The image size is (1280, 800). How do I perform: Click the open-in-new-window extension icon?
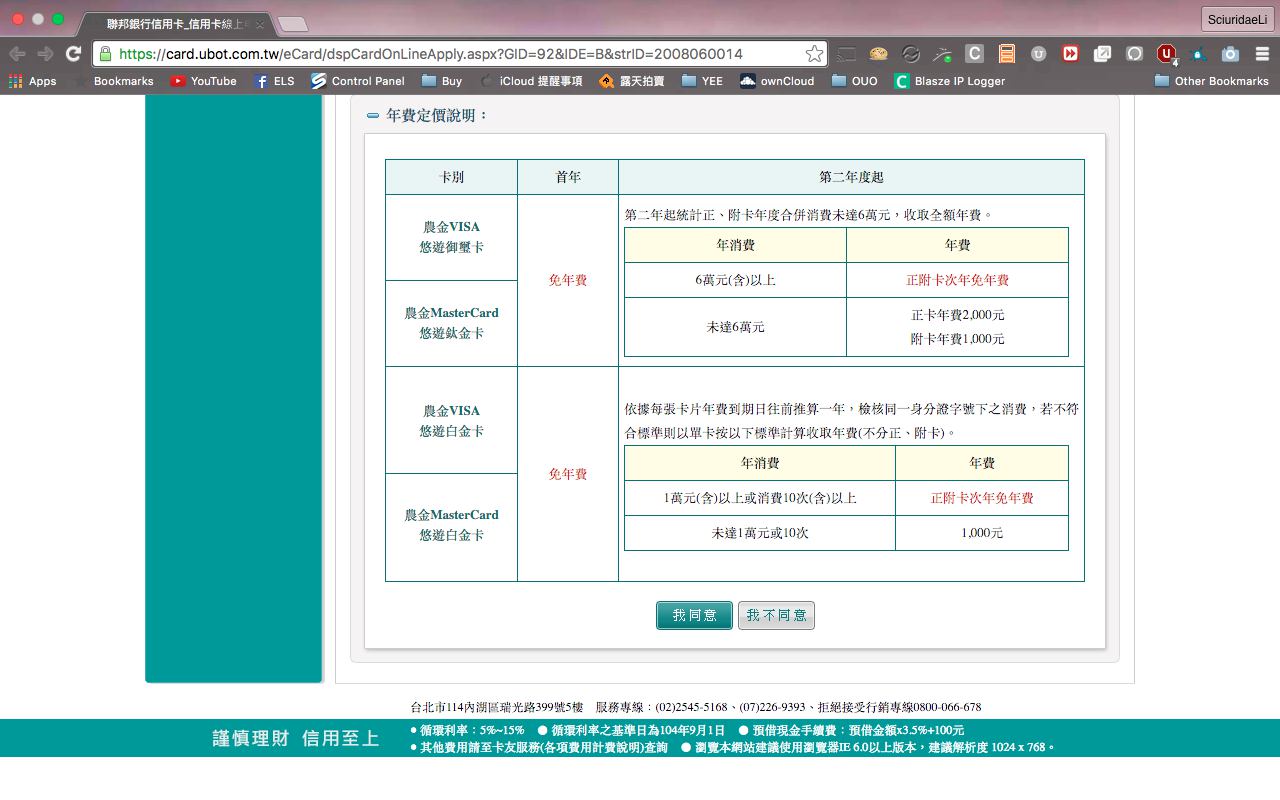1103,54
